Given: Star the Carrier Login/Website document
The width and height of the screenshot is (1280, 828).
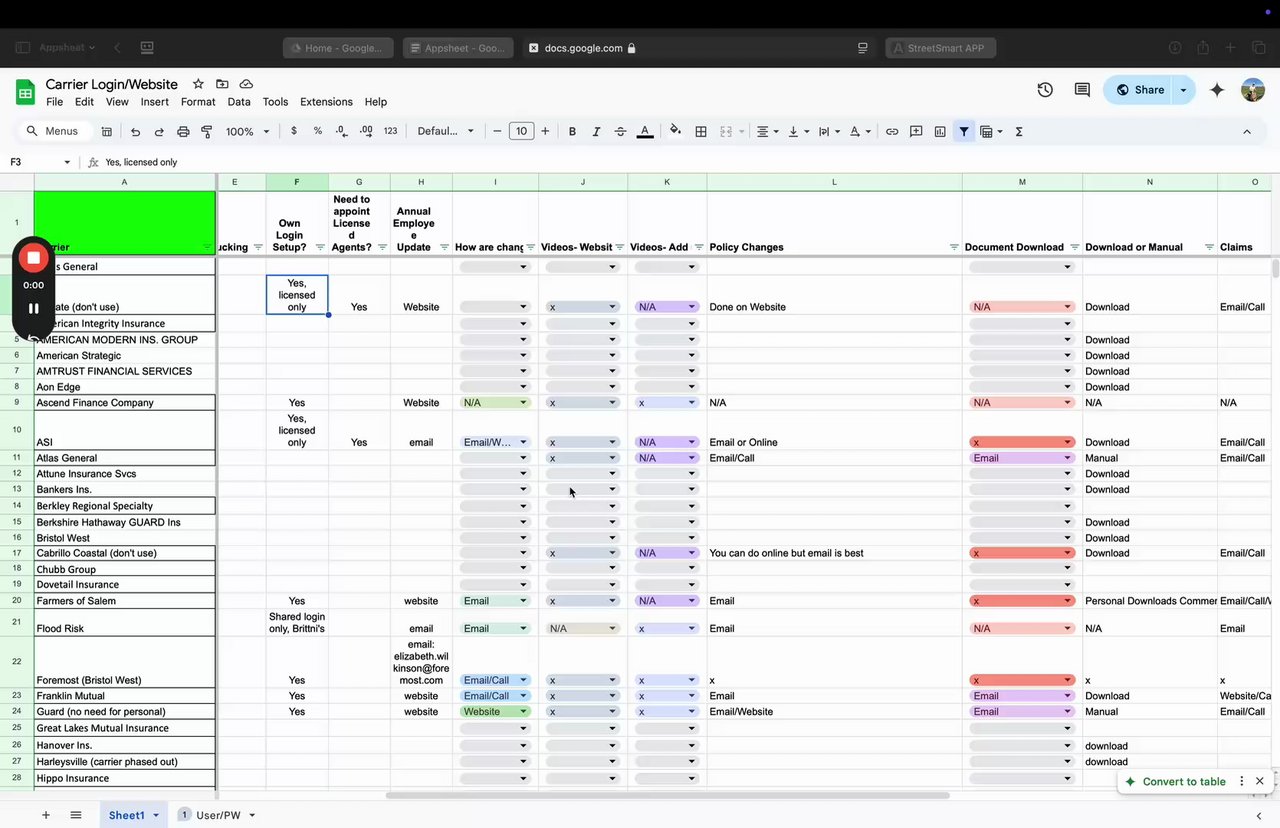Looking at the screenshot, I should (x=198, y=84).
